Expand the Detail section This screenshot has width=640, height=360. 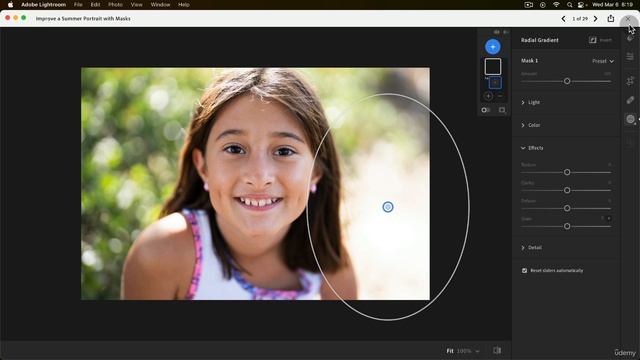tap(531, 248)
